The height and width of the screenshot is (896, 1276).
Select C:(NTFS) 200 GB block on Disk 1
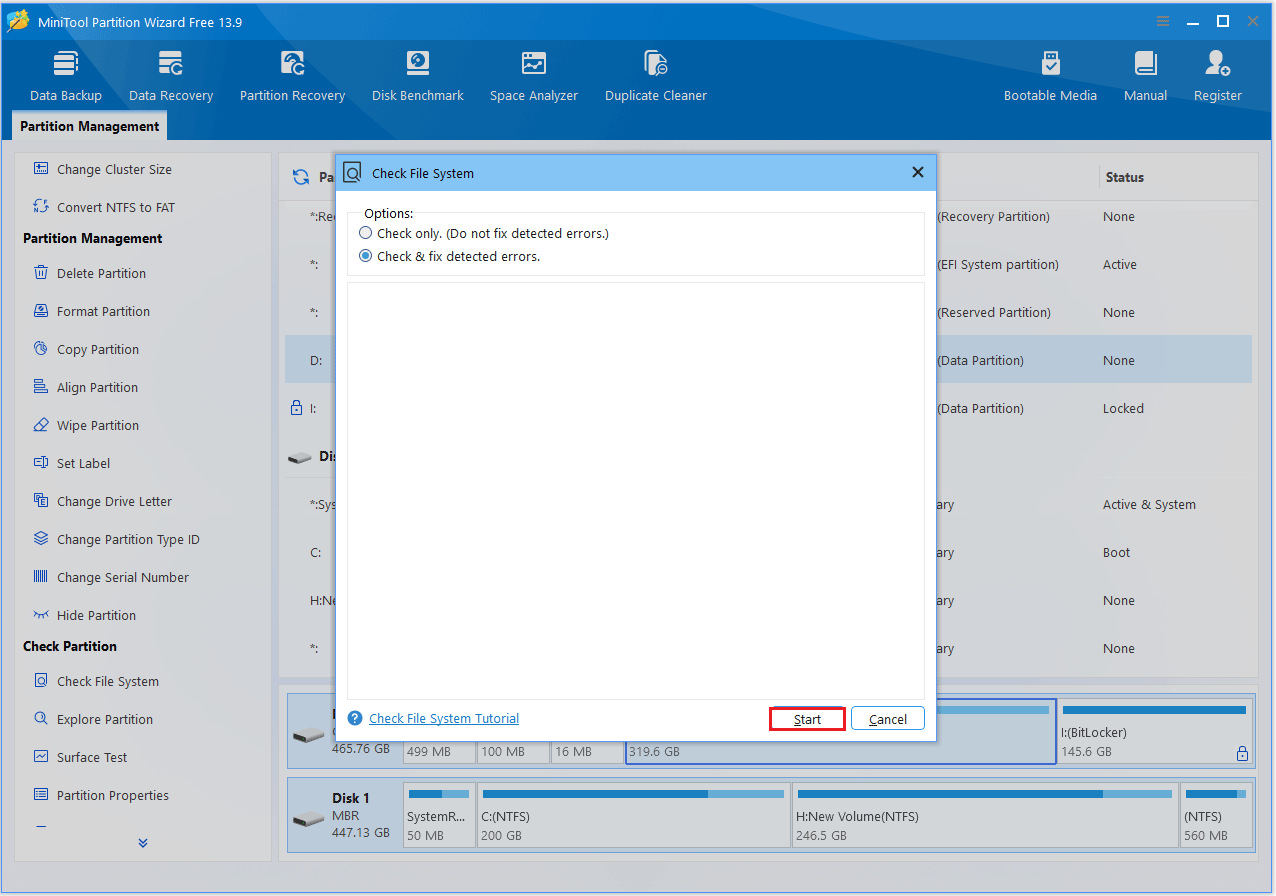point(633,816)
